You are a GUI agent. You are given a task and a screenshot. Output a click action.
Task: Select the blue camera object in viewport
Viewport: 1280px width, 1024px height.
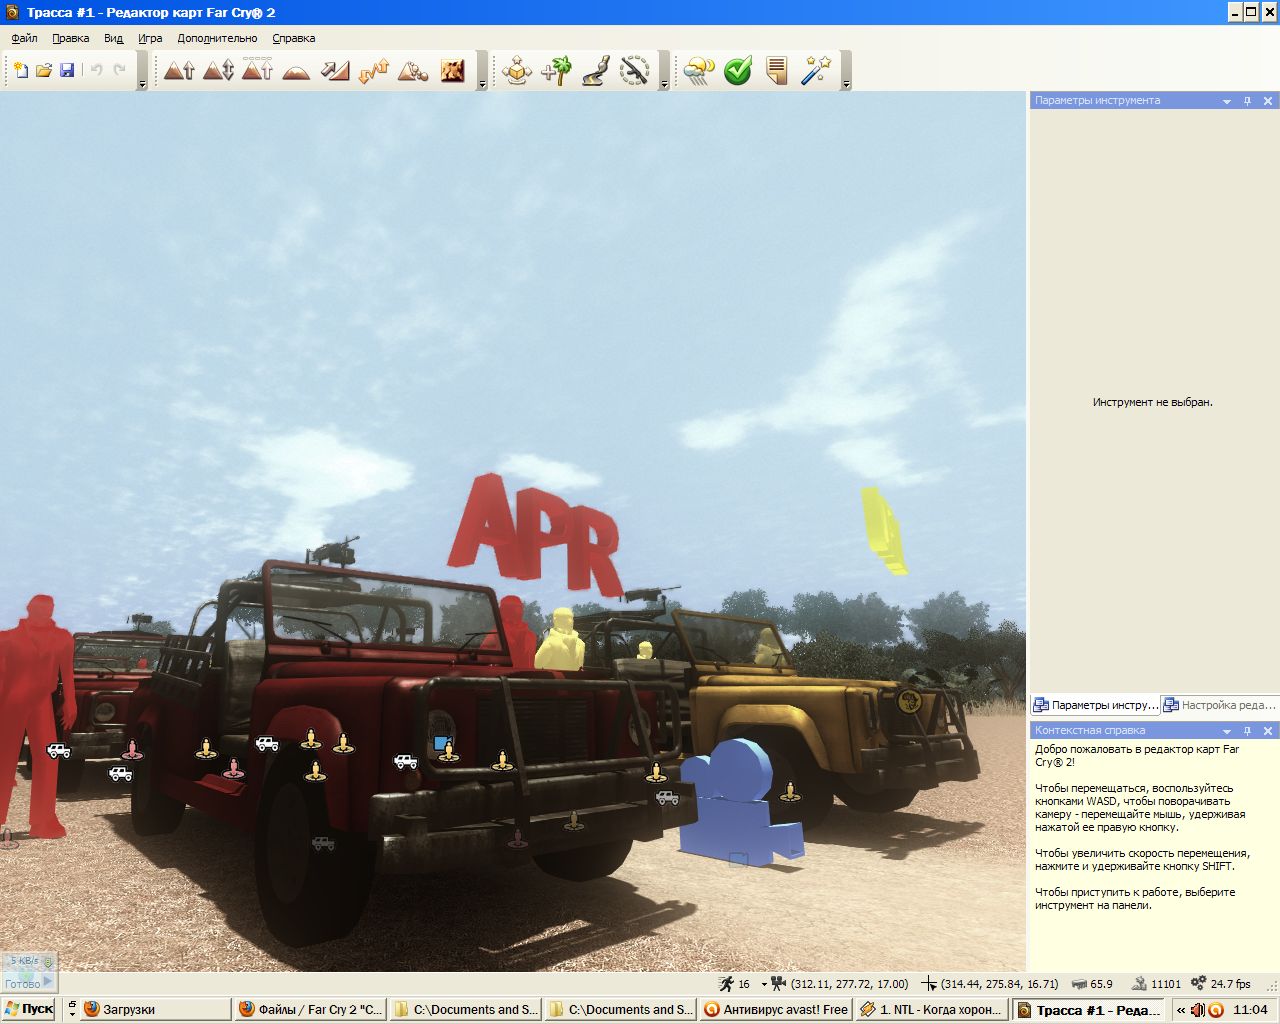(740, 802)
